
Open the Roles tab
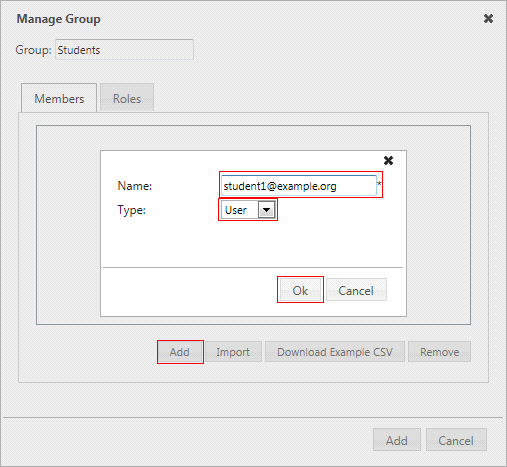[127, 98]
